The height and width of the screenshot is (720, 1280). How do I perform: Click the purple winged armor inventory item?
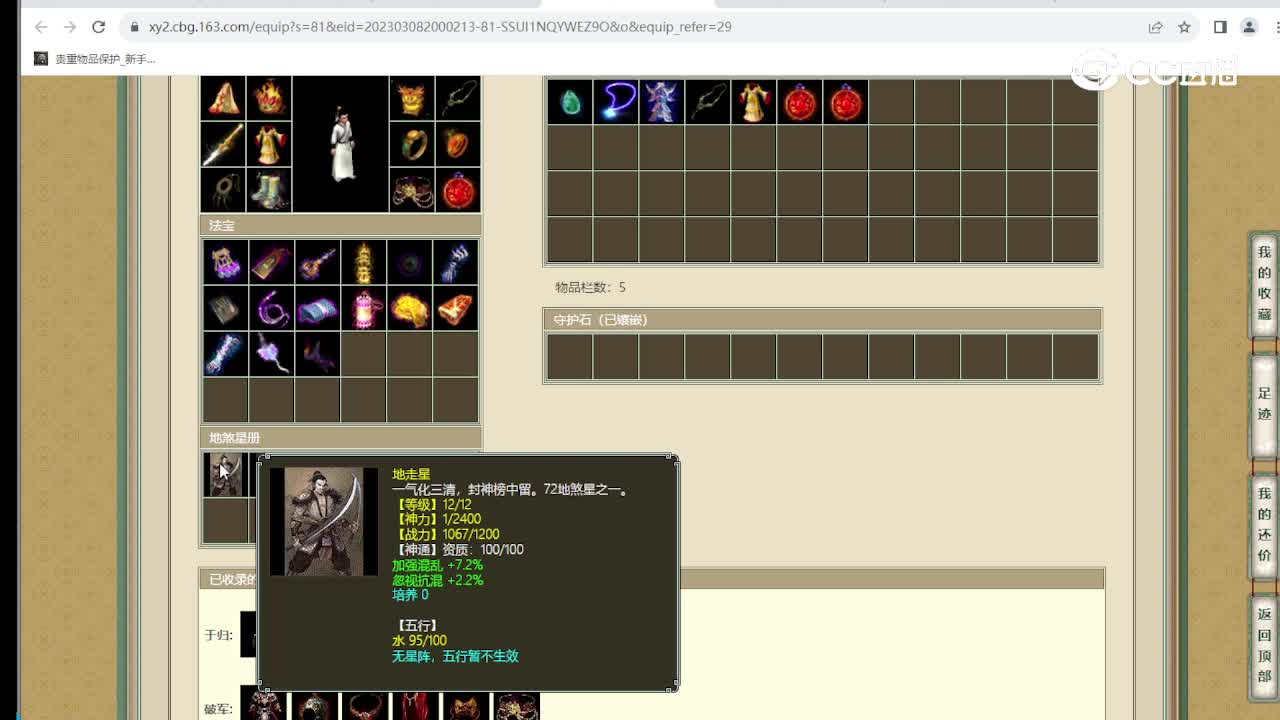[x=661, y=102]
